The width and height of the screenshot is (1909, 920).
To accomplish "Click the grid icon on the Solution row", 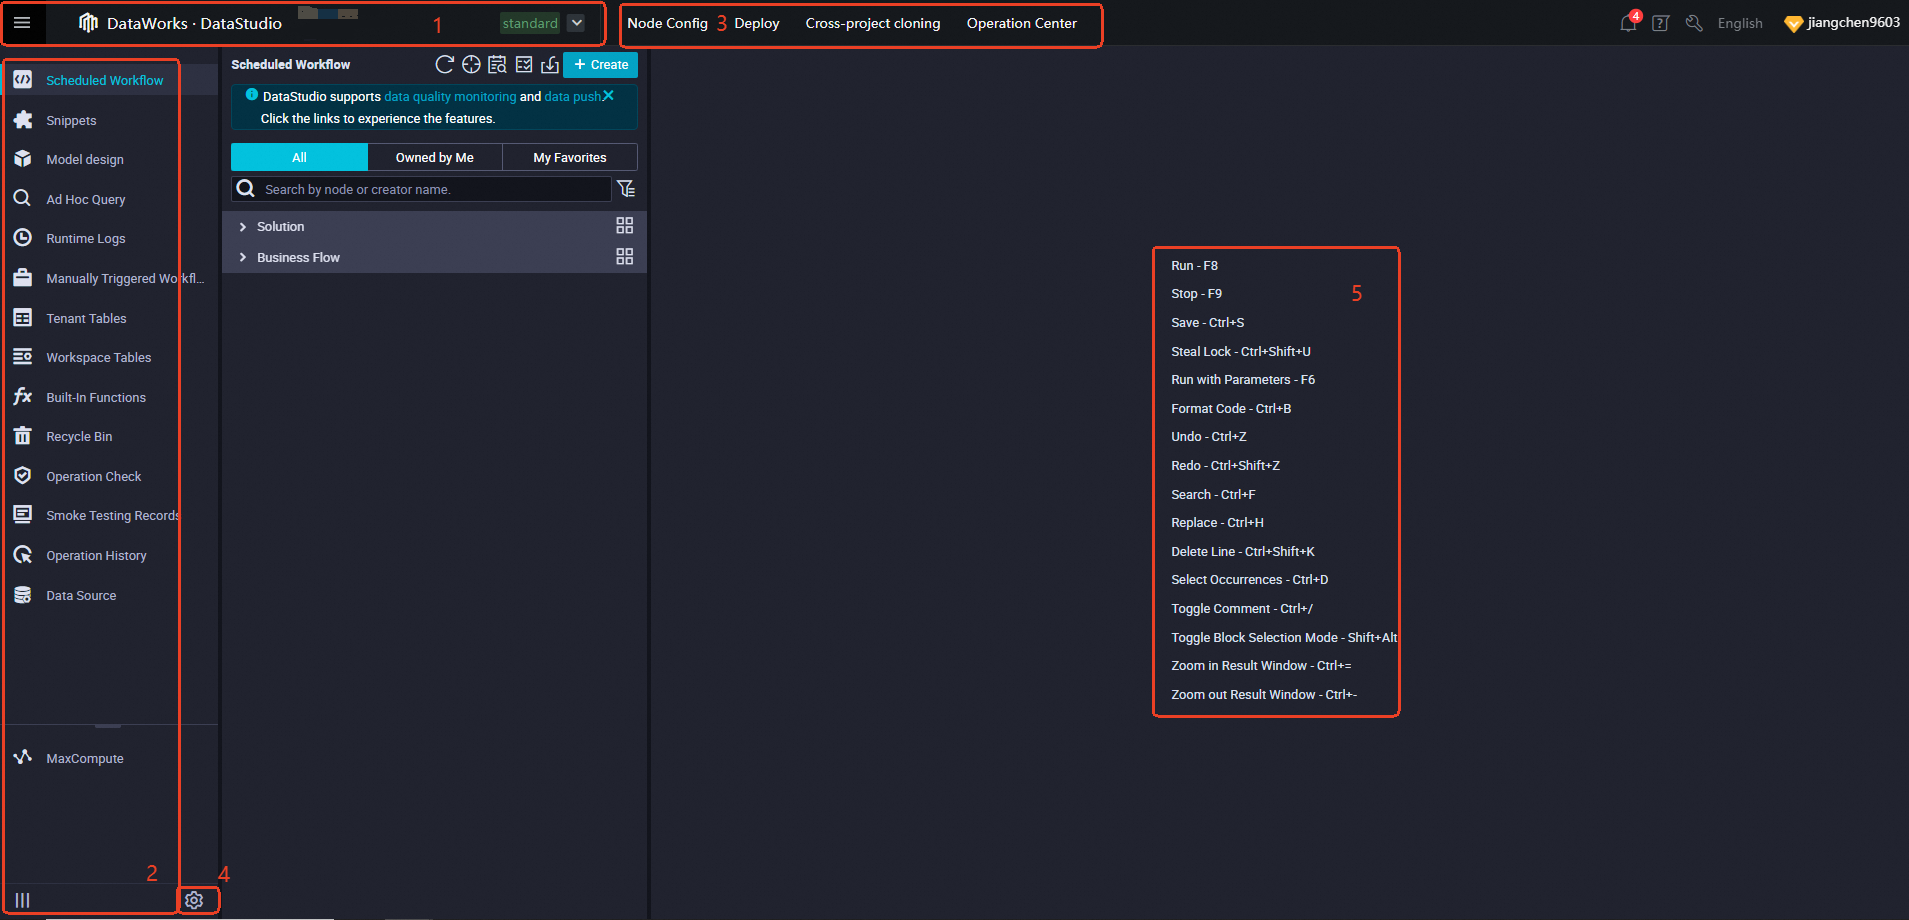I will pyautogui.click(x=625, y=226).
